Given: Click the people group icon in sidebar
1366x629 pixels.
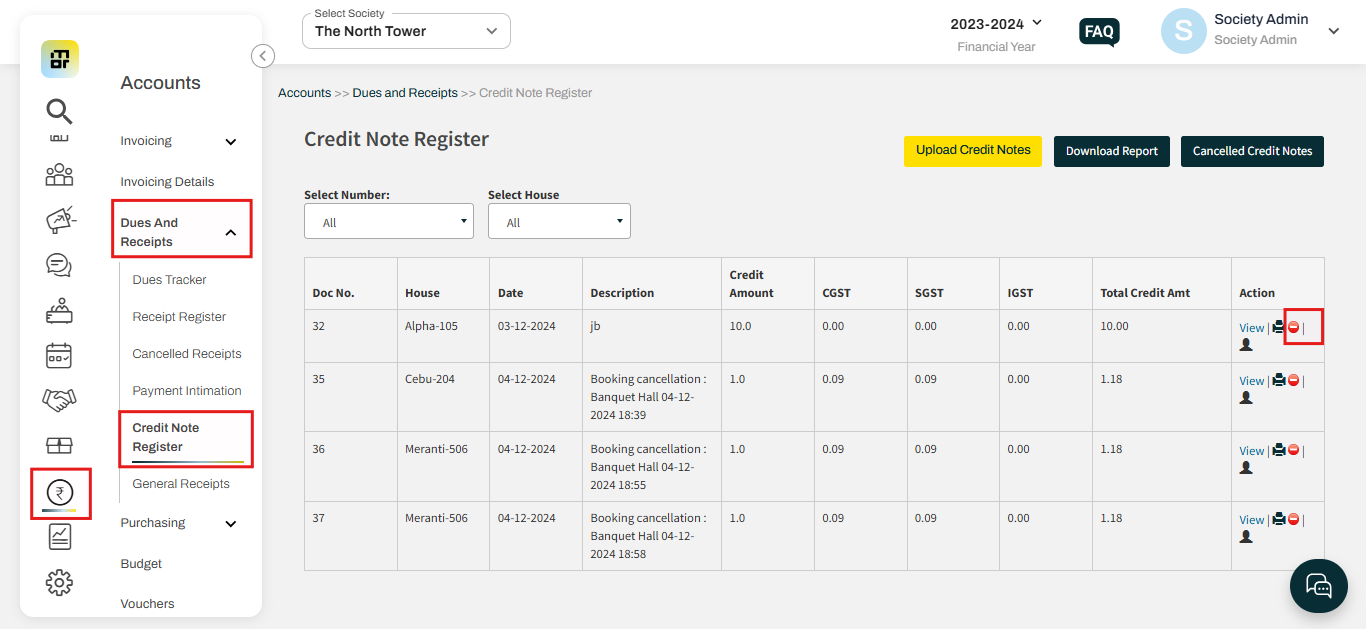Looking at the screenshot, I should click(59, 175).
